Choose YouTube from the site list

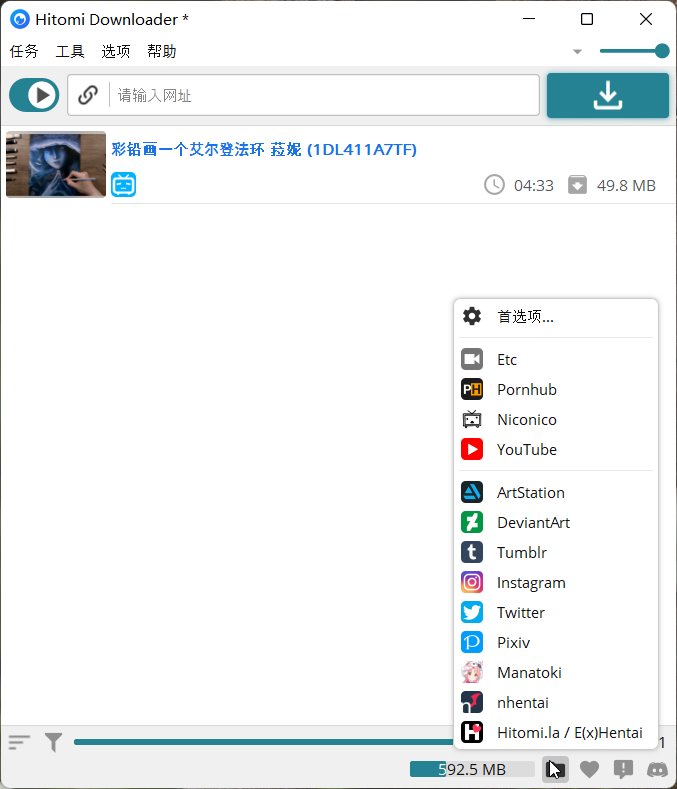click(526, 450)
